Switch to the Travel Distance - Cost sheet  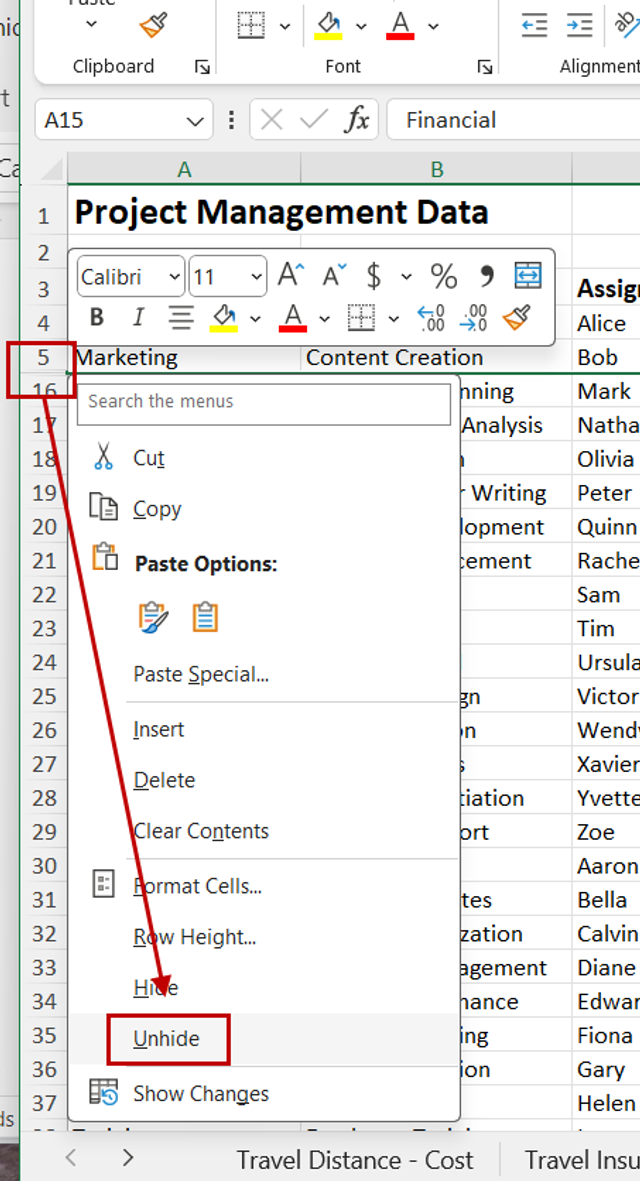click(356, 1159)
